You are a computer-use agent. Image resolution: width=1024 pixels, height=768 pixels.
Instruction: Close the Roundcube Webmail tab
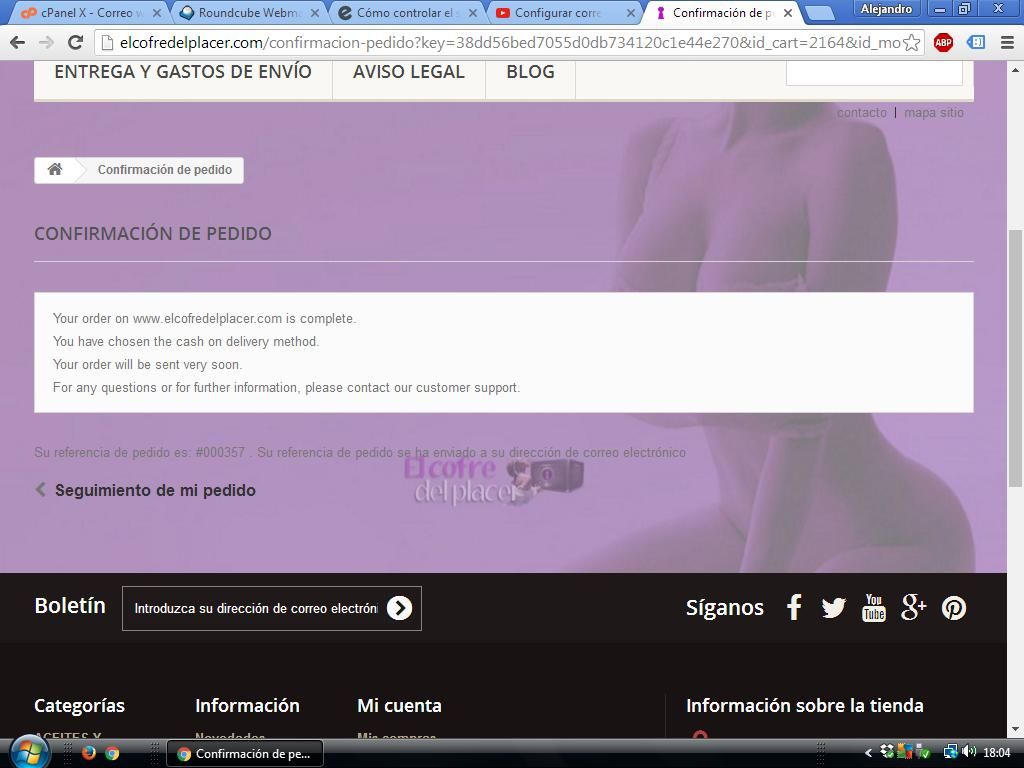[315, 13]
